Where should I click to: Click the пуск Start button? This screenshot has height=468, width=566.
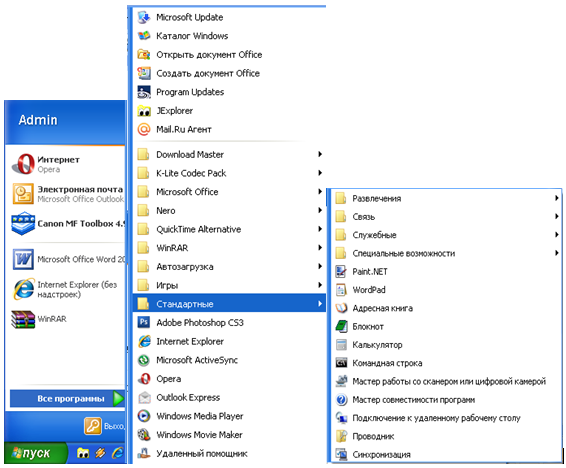pos(35,453)
